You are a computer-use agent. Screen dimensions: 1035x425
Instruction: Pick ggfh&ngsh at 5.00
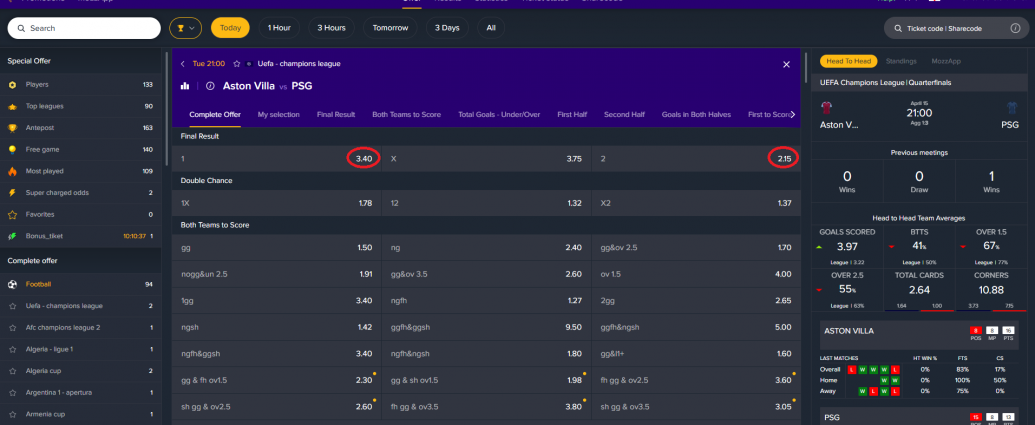696,327
